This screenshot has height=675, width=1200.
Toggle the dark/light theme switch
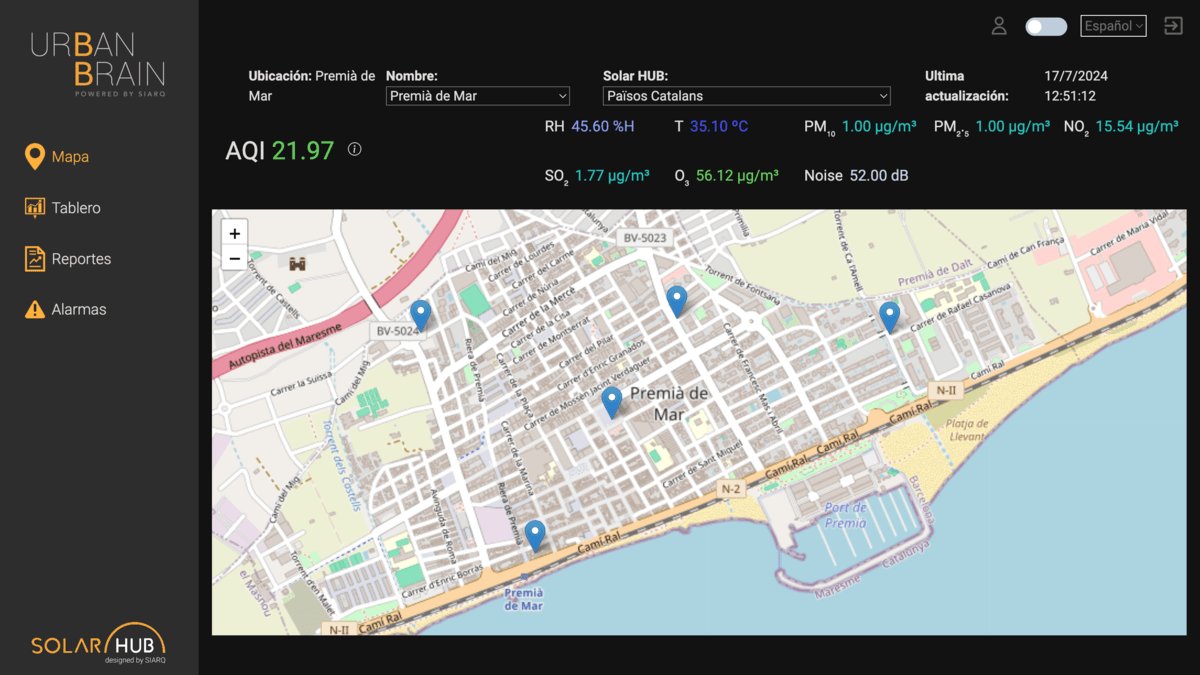[1046, 27]
